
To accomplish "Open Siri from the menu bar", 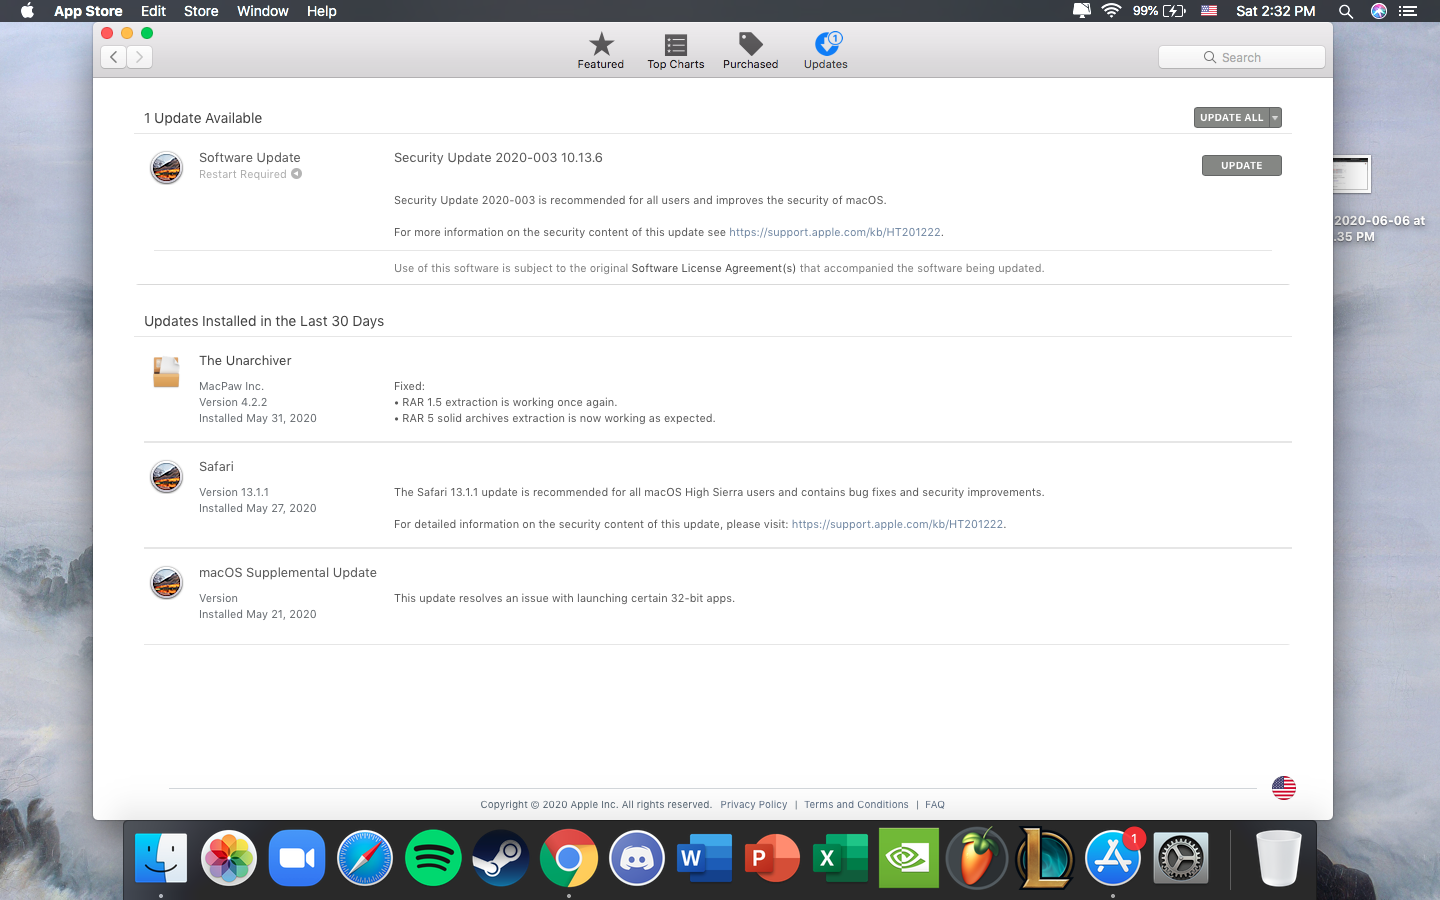I will tap(1378, 11).
